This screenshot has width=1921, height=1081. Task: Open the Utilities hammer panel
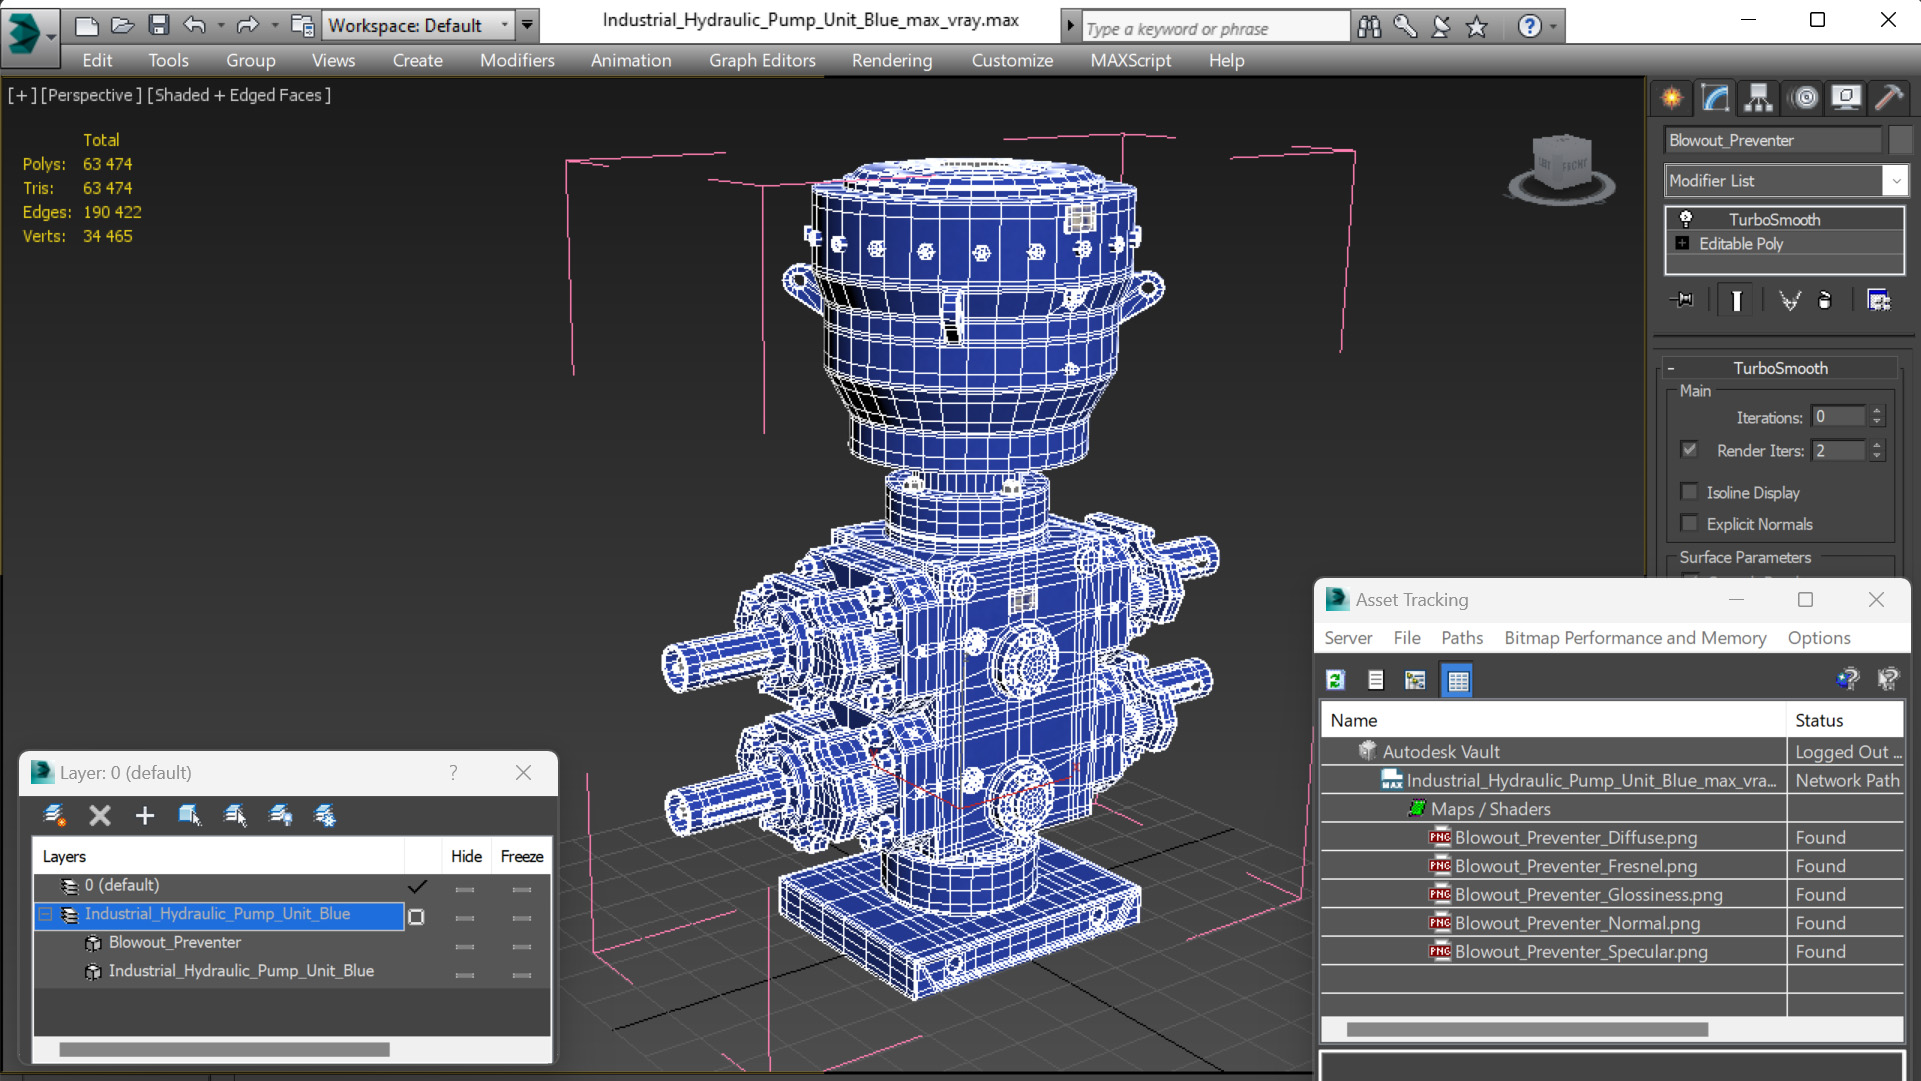(1888, 98)
